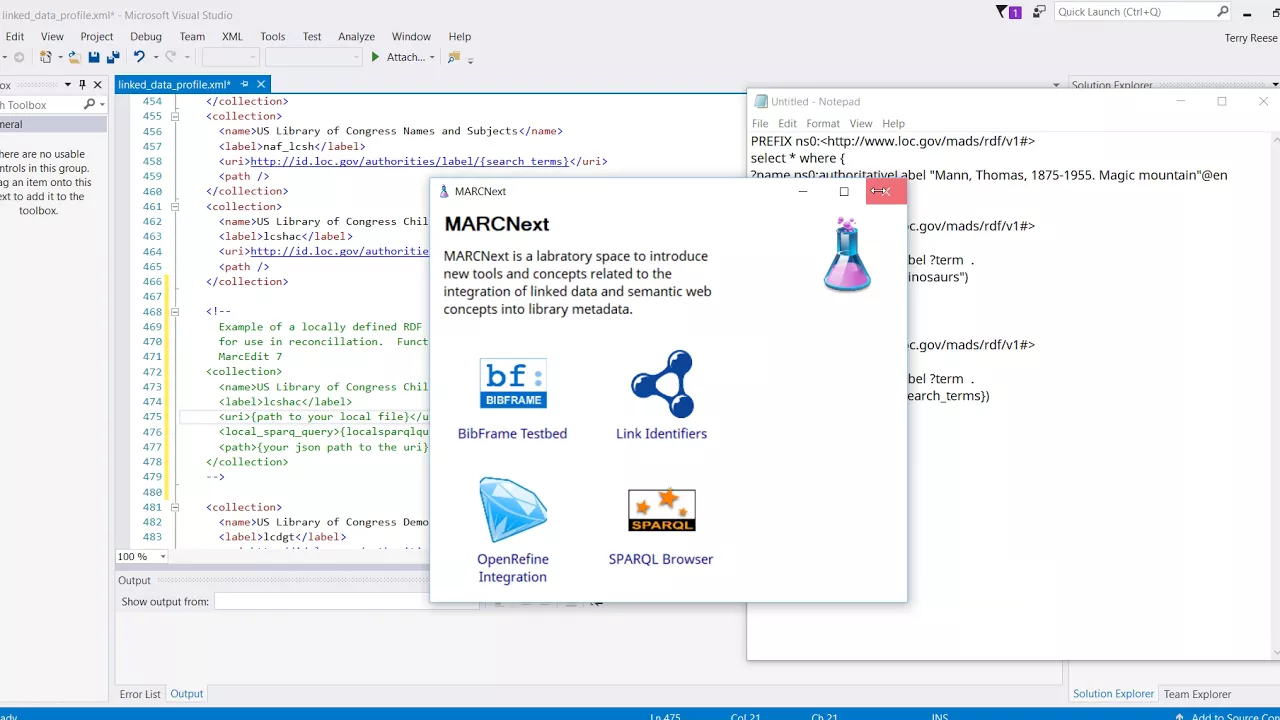The width and height of the screenshot is (1280, 720).
Task: Follow the id.loc.gov link on line 464
Action: (339, 251)
